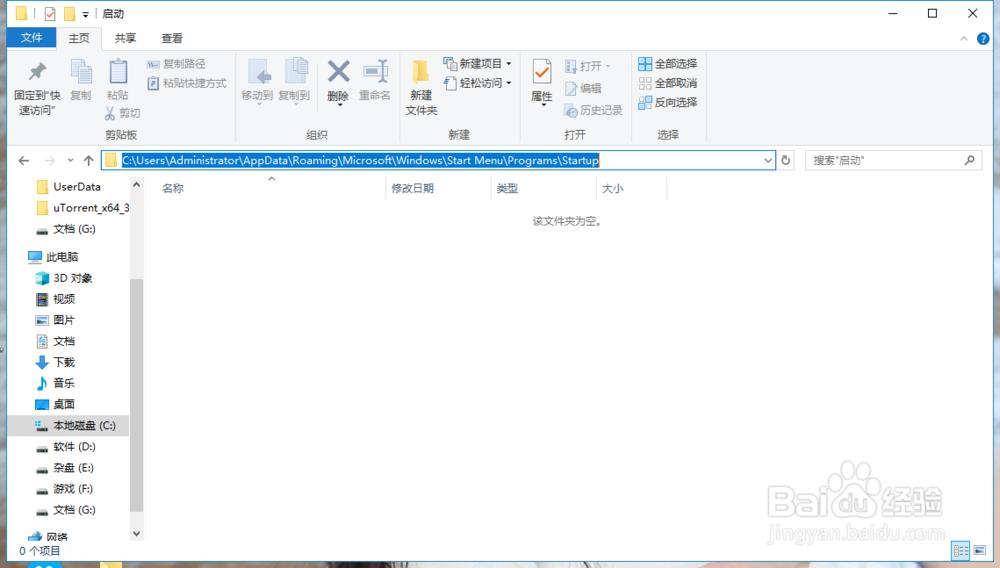Click Invert selection
Image resolution: width=1000 pixels, height=568 pixels.
pos(668,102)
